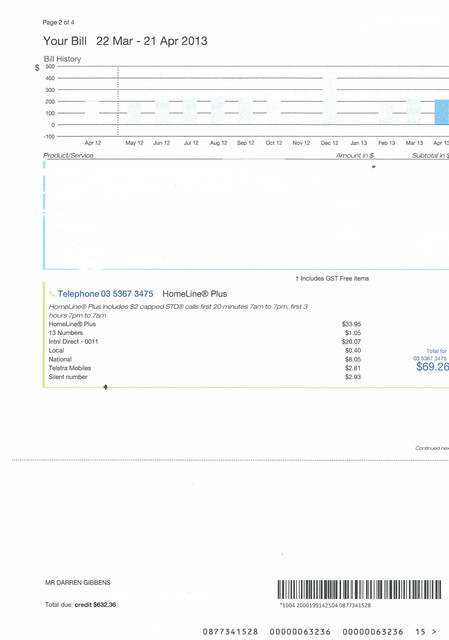Click the bill period '22 Mar - 21 Apr 2013'
The image size is (449, 640).
point(152,41)
